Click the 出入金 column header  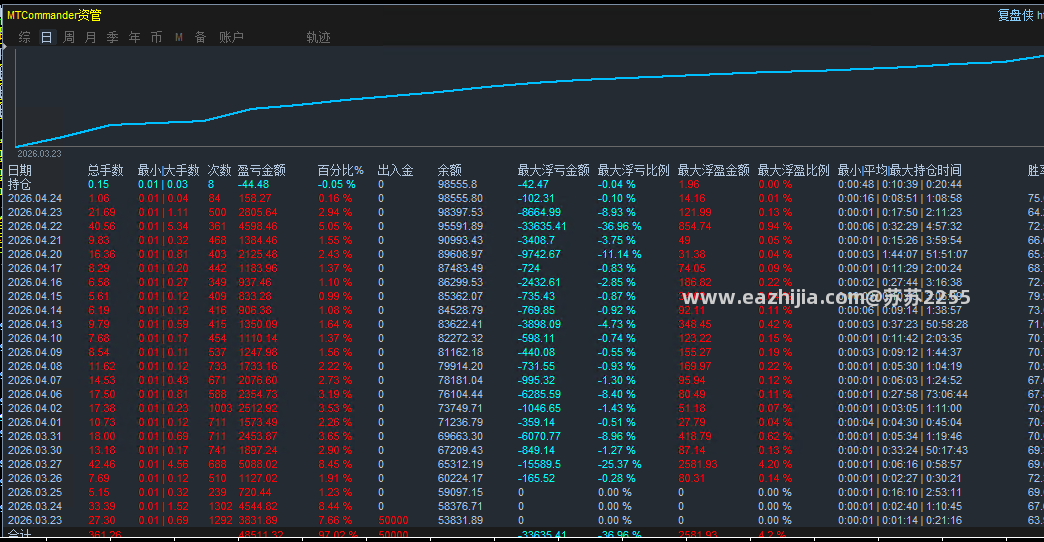tap(395, 170)
